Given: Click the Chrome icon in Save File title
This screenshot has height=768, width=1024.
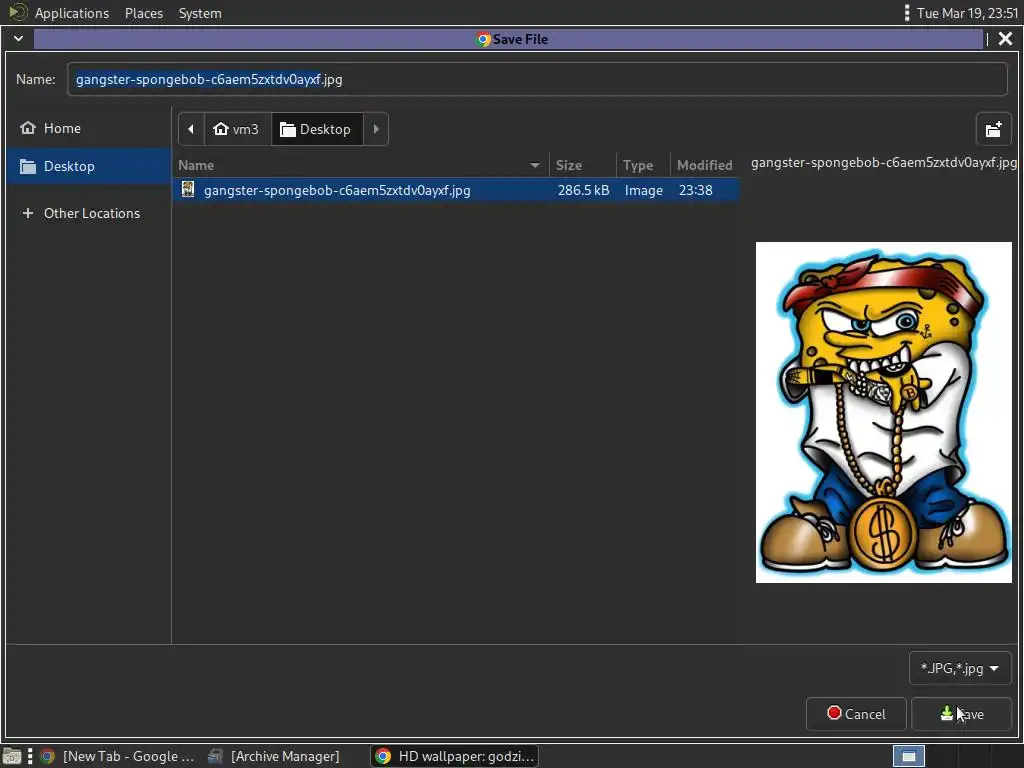Looking at the screenshot, I should click(483, 39).
